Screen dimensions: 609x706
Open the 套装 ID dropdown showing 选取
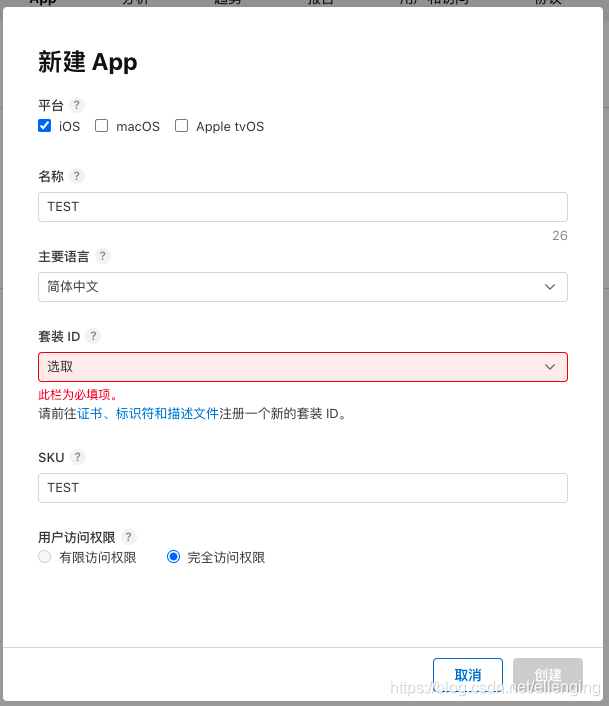[x=302, y=367]
